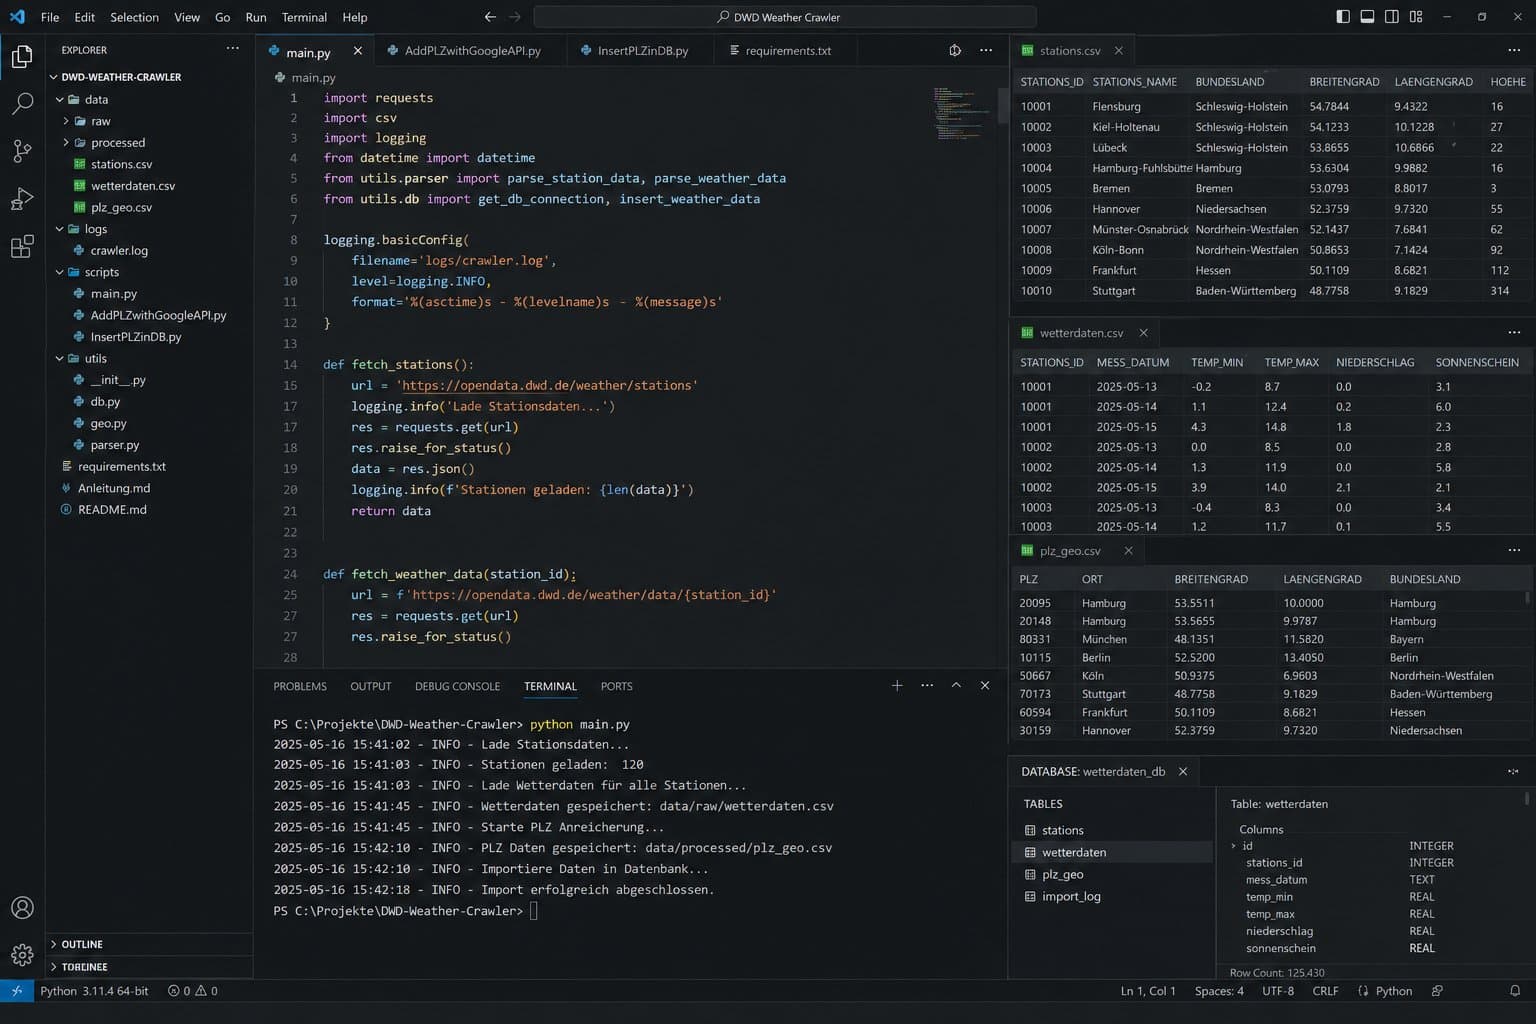Screen dimensions: 1536x1024
Task: Click the split editor icon beside tabs
Action: 955,50
